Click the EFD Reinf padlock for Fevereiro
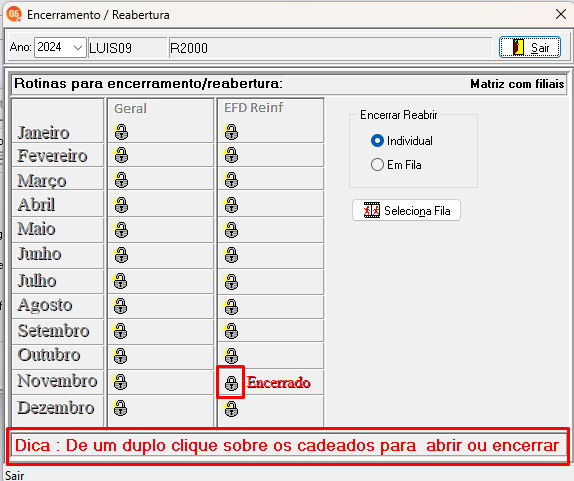574x481 pixels. 231,156
